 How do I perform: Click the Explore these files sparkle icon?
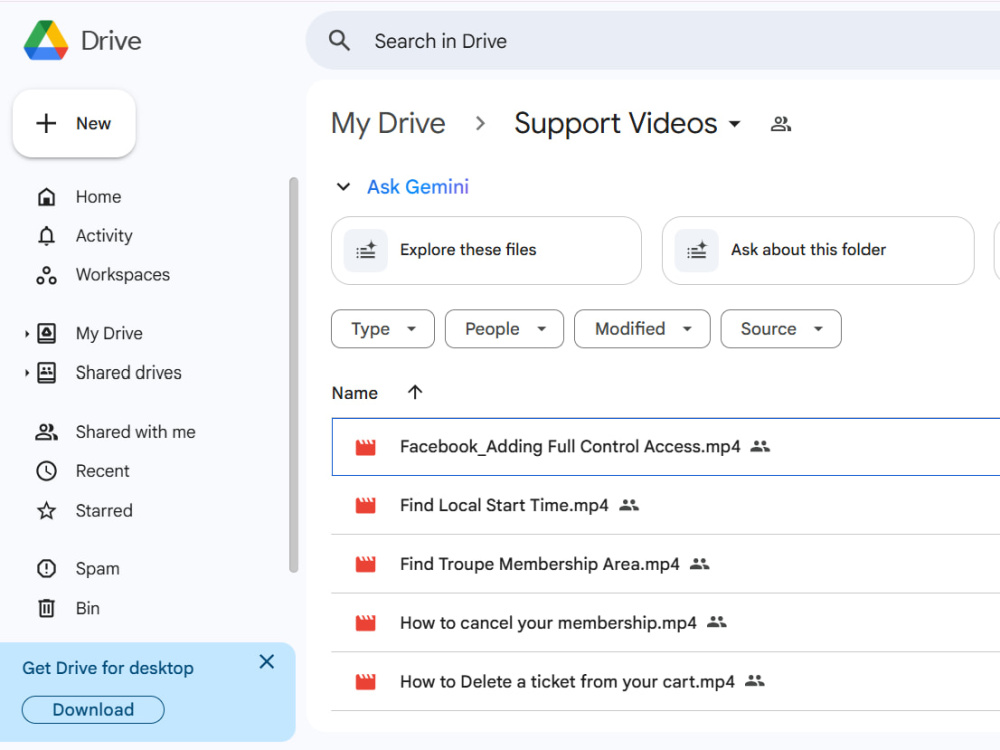point(366,250)
